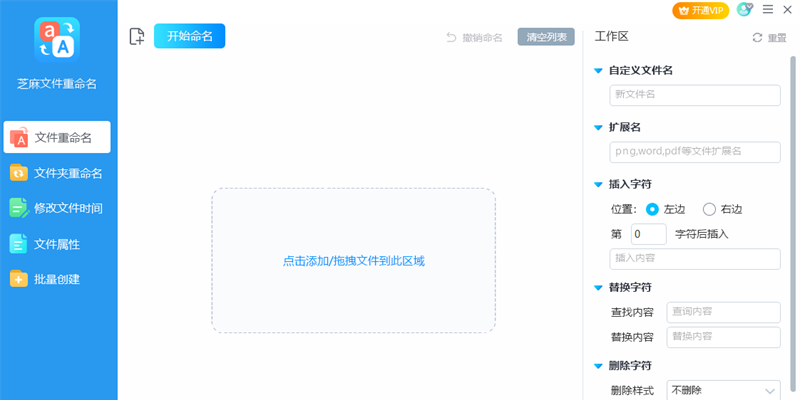The height and width of the screenshot is (400, 800).
Task: Click the 重置 refresh icon in 工作区
Action: (x=757, y=38)
